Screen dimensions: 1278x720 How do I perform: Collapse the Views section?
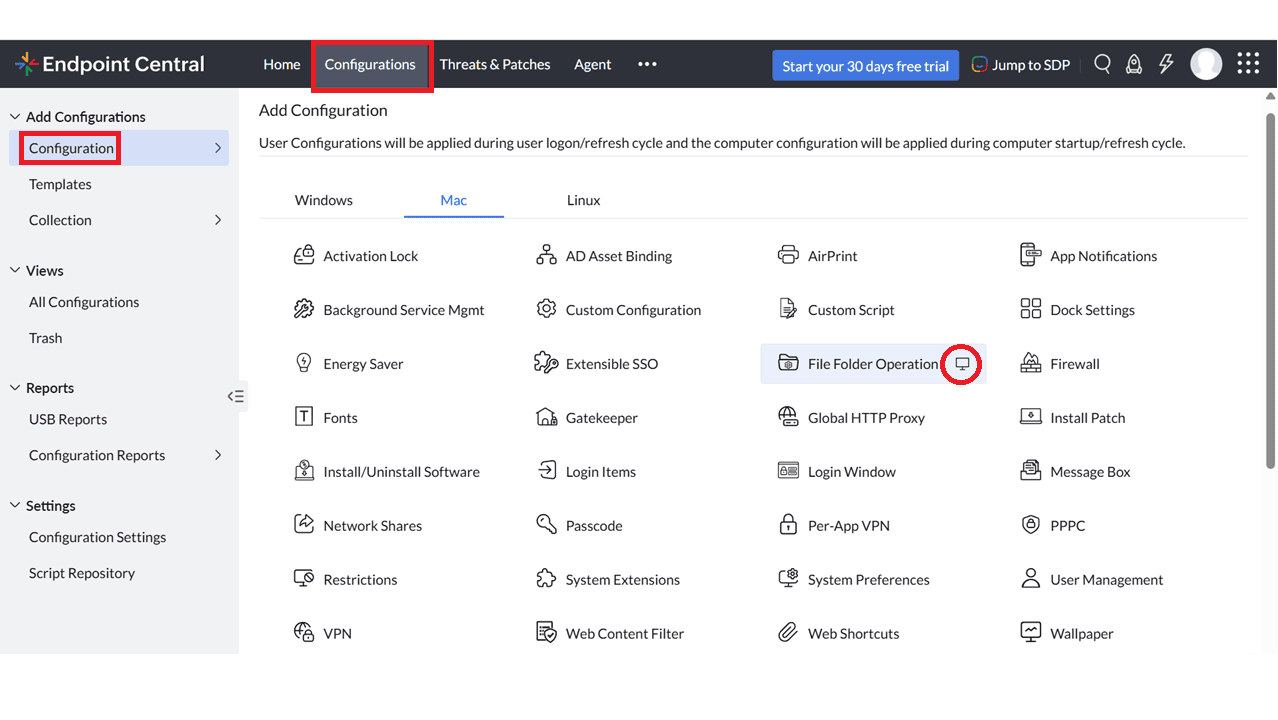pos(15,270)
